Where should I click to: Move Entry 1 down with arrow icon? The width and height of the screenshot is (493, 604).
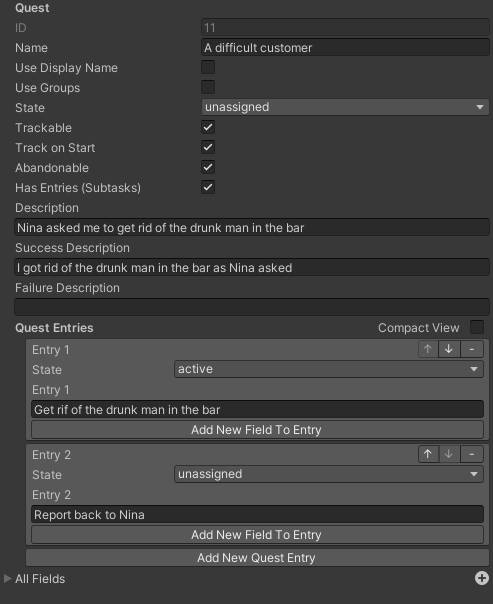coord(449,349)
